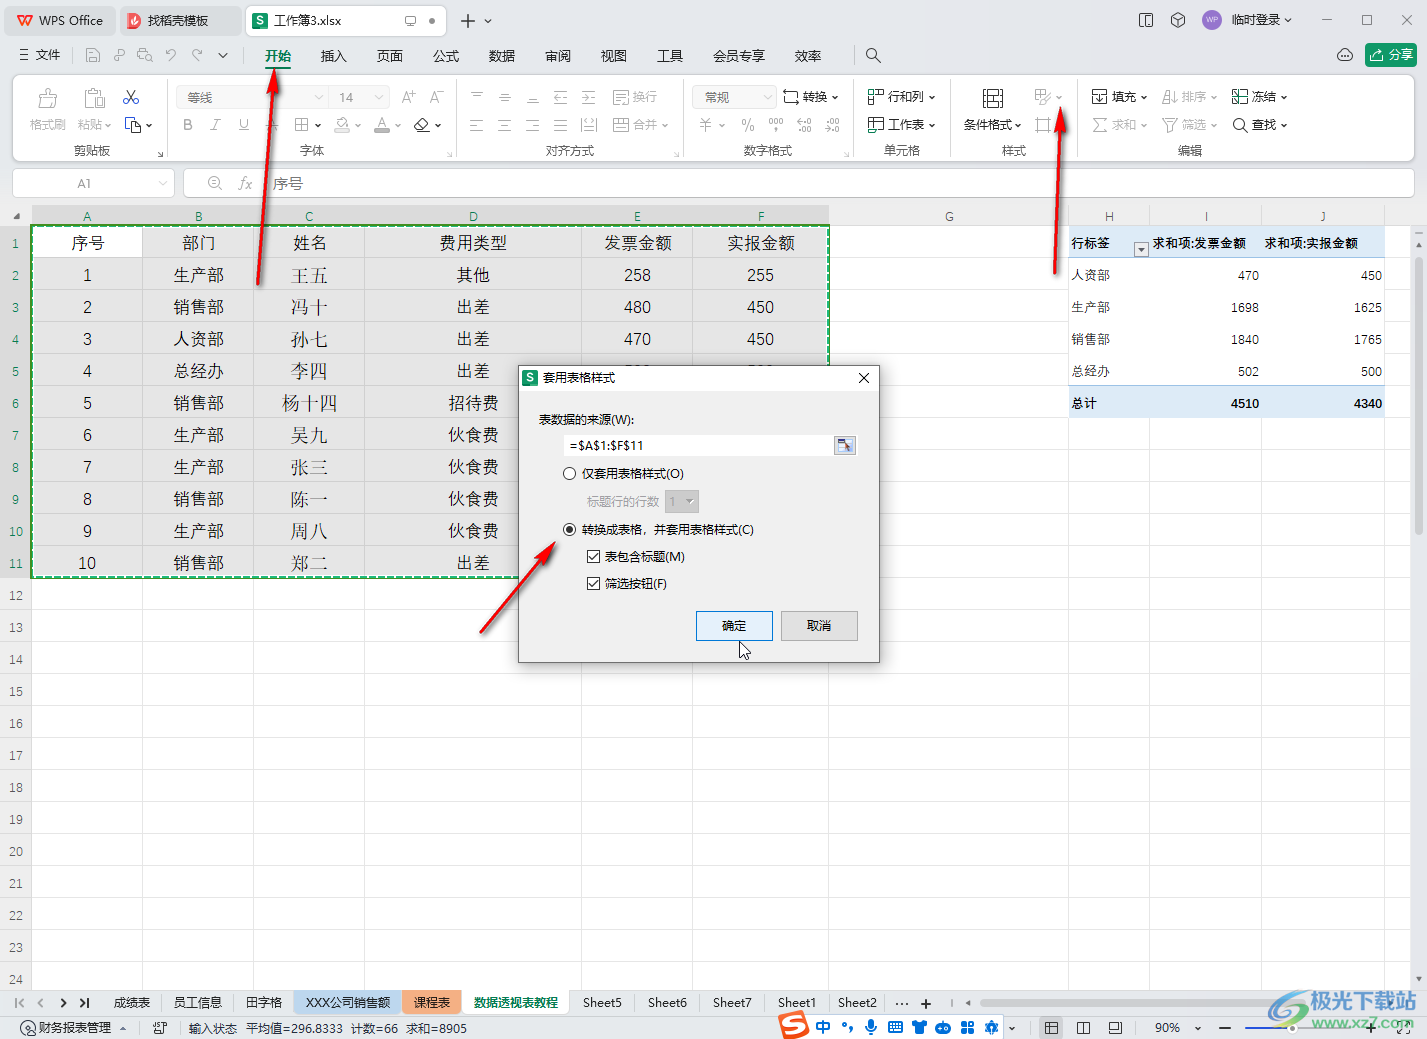
Task: Click cell containing 孙七
Action: pyautogui.click(x=309, y=339)
